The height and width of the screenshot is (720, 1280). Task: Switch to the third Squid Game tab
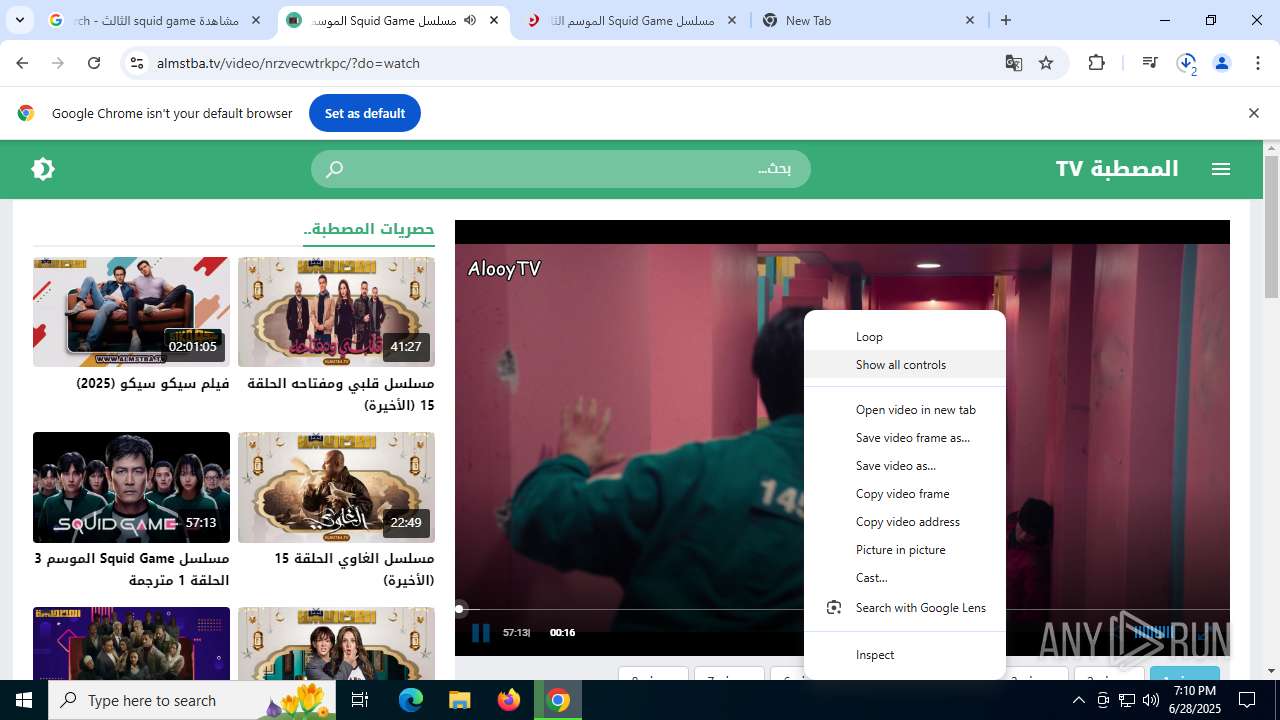pos(632,20)
